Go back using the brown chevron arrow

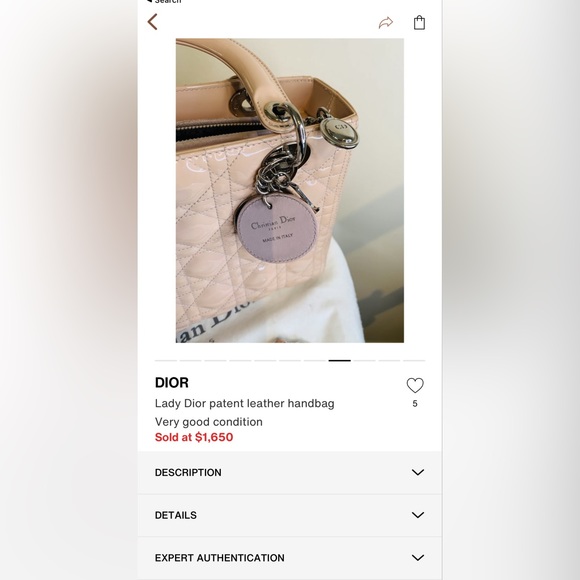pos(152,22)
